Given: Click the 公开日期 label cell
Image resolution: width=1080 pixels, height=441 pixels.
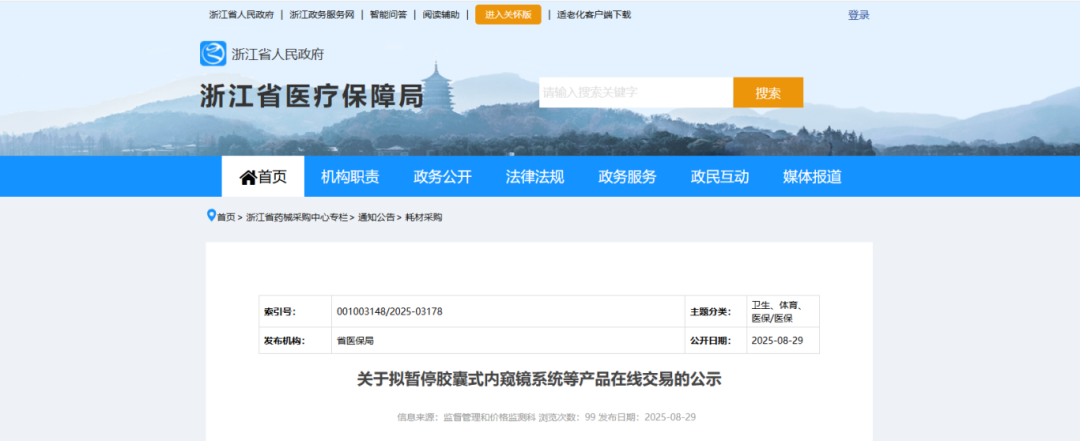Looking at the screenshot, I should point(716,340).
